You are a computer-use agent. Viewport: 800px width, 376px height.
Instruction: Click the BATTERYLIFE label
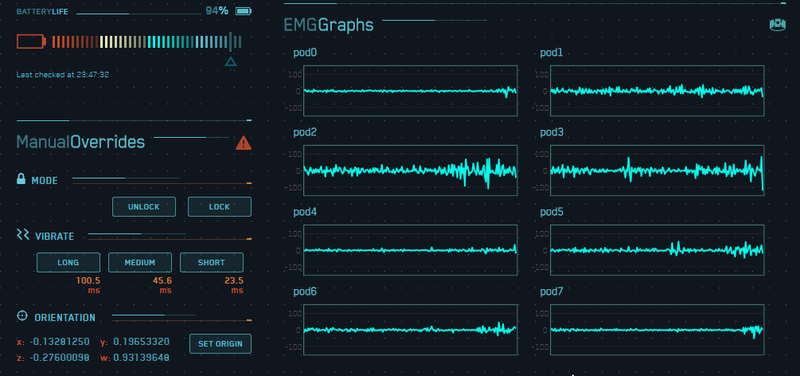(x=42, y=11)
